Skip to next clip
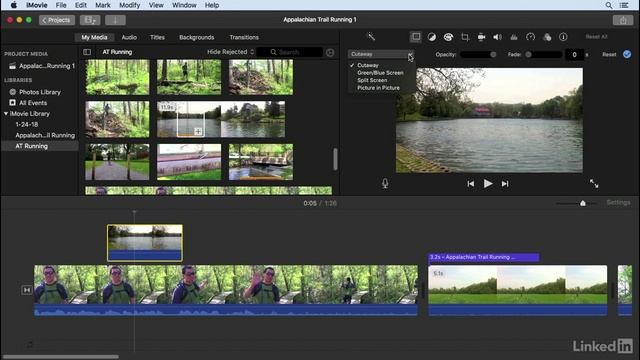Screen dimensions: 640x360 click(x=505, y=184)
